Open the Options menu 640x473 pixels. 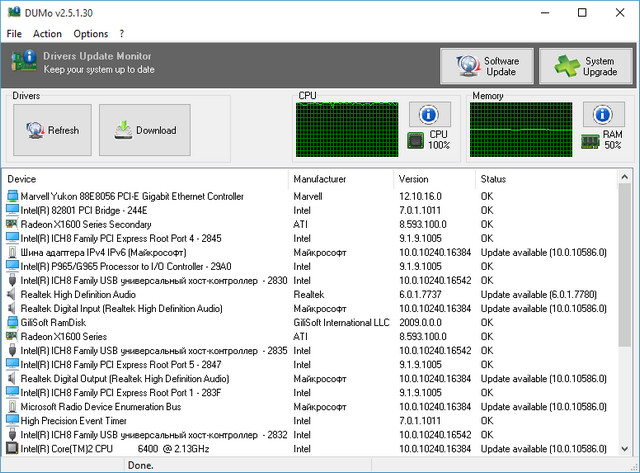[90, 33]
